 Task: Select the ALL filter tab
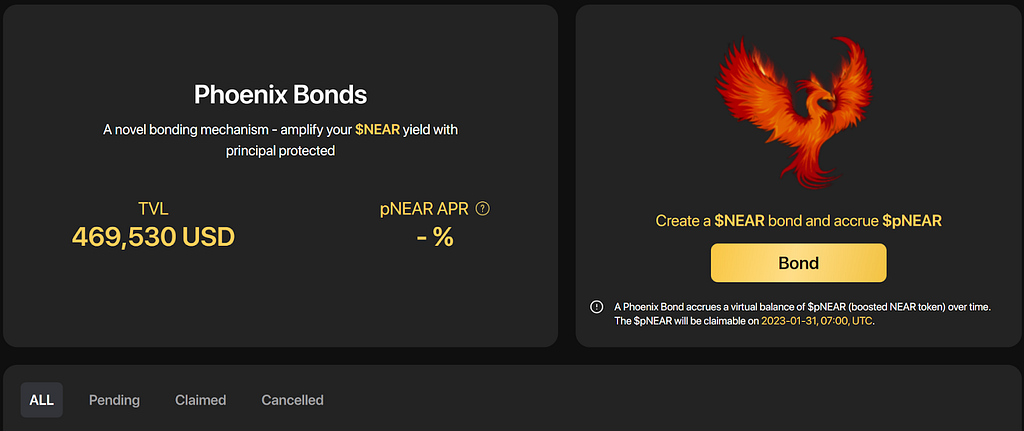point(42,400)
